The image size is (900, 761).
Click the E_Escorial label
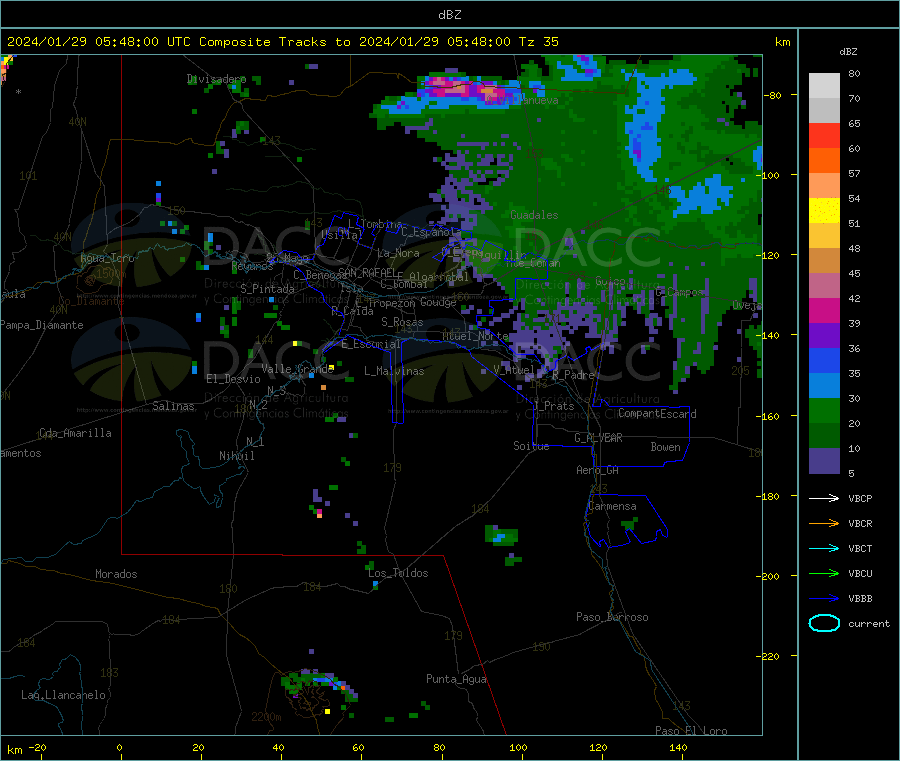(371, 344)
